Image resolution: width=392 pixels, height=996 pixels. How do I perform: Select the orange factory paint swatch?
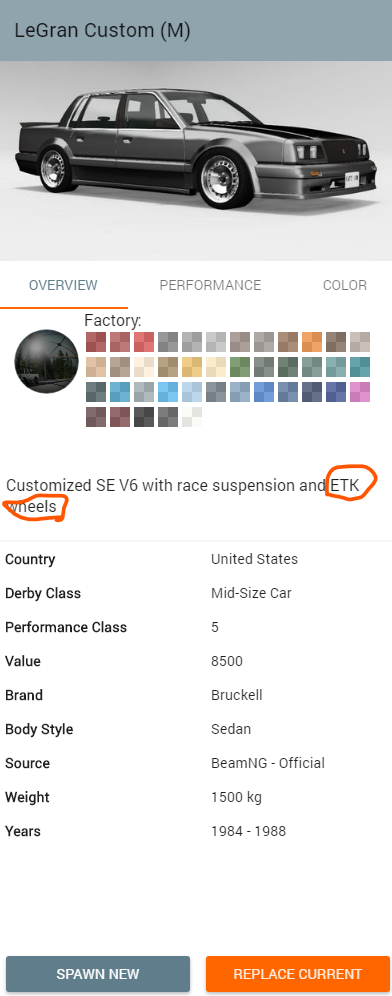312,342
